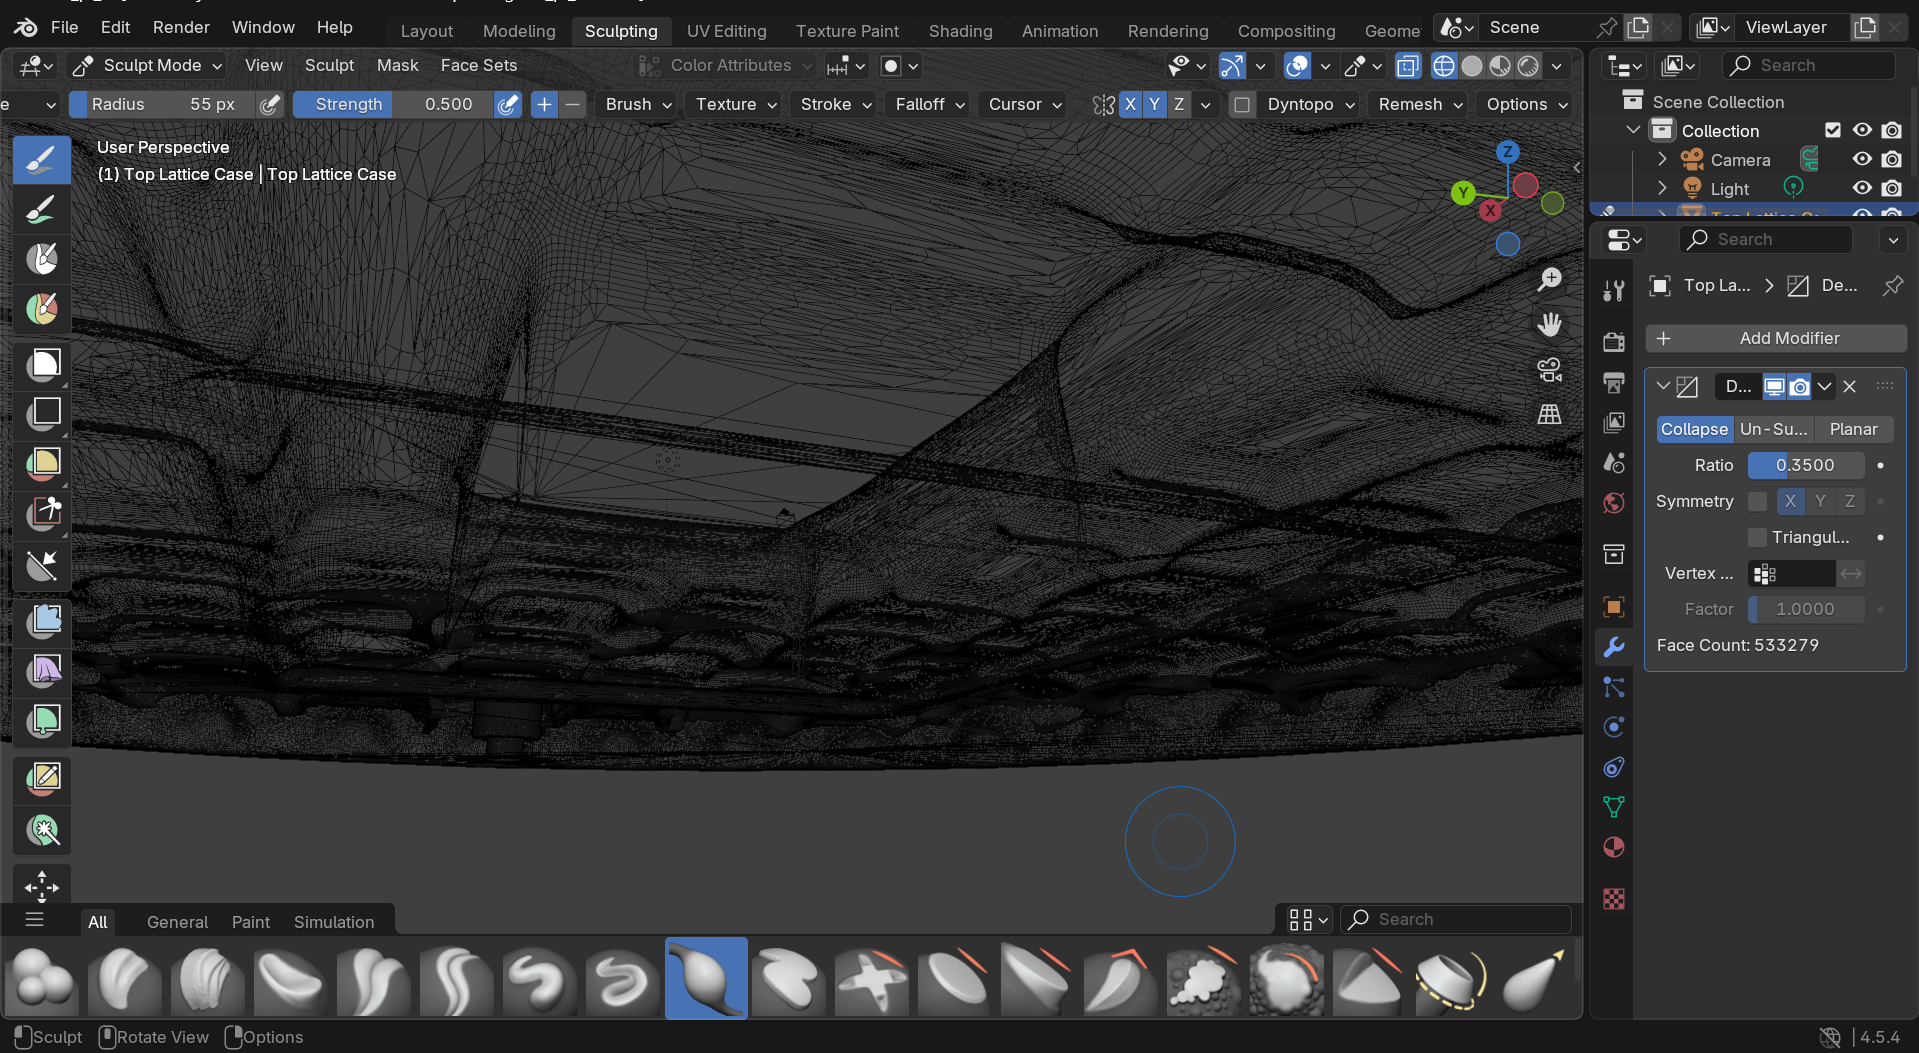1919x1053 pixels.
Task: Open the Face Sets menu
Action: coord(479,65)
